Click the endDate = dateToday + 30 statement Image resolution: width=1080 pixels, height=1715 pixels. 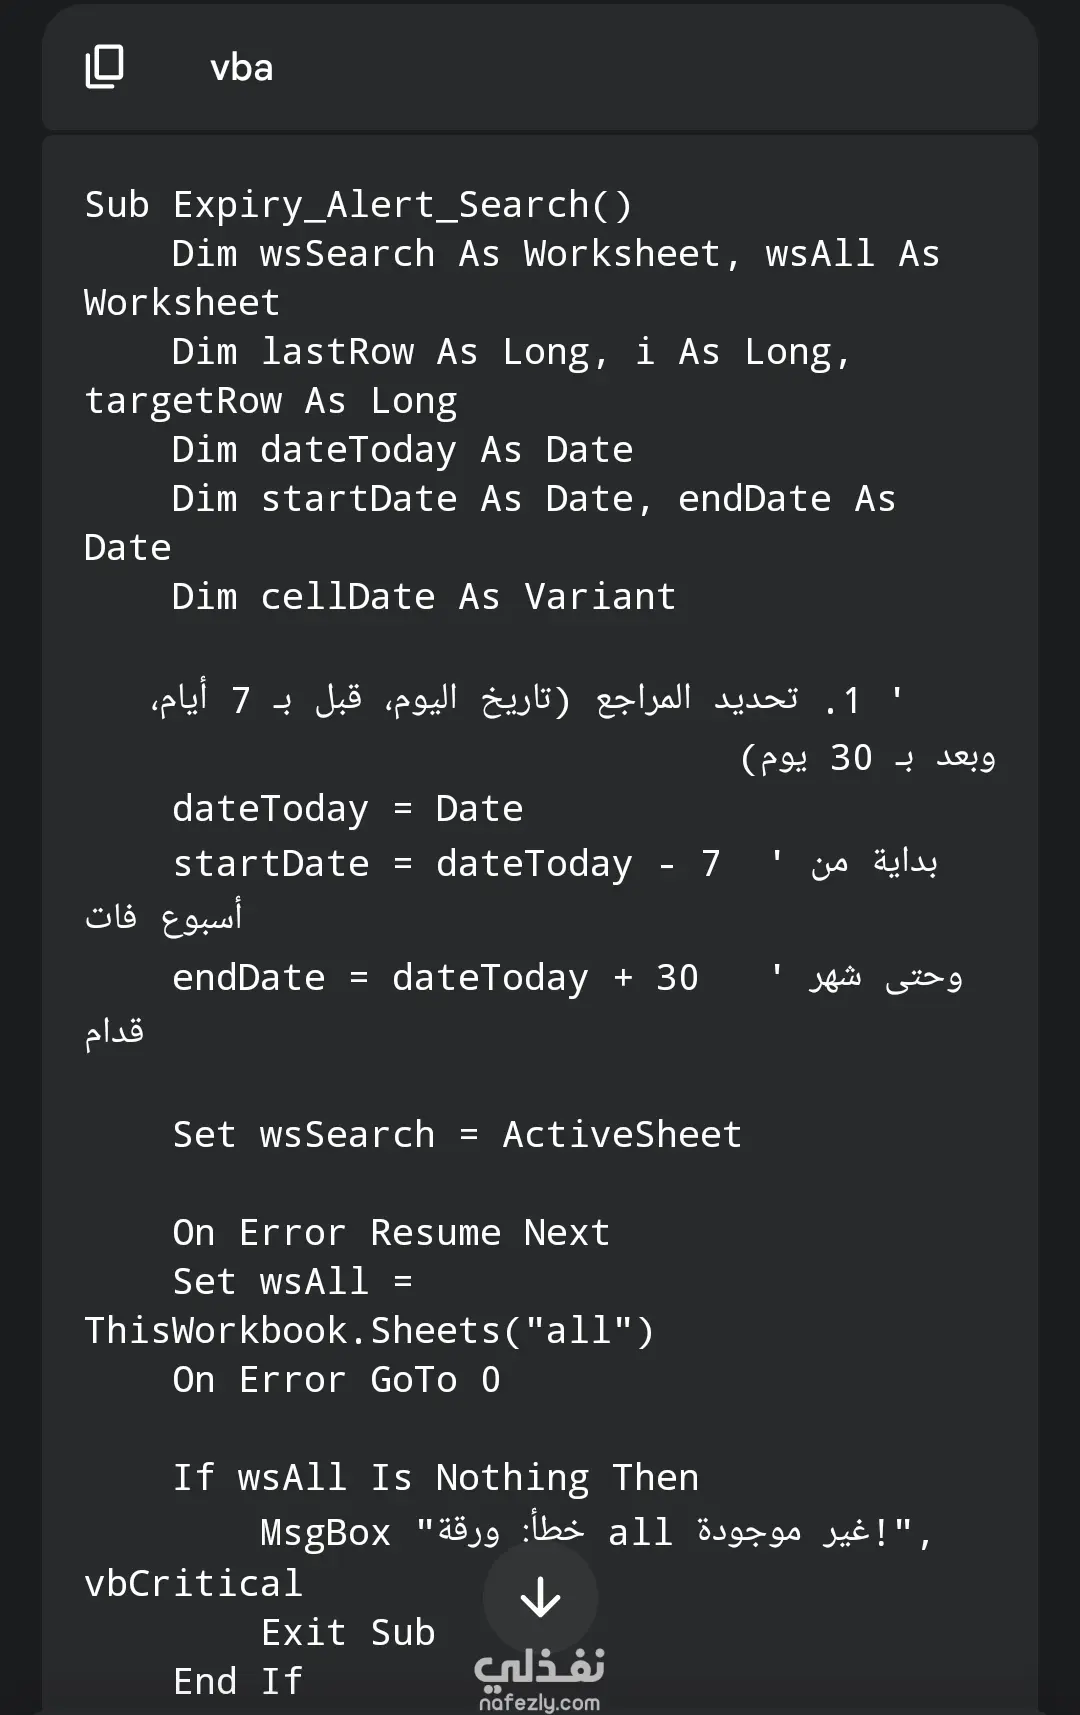pyautogui.click(x=435, y=977)
